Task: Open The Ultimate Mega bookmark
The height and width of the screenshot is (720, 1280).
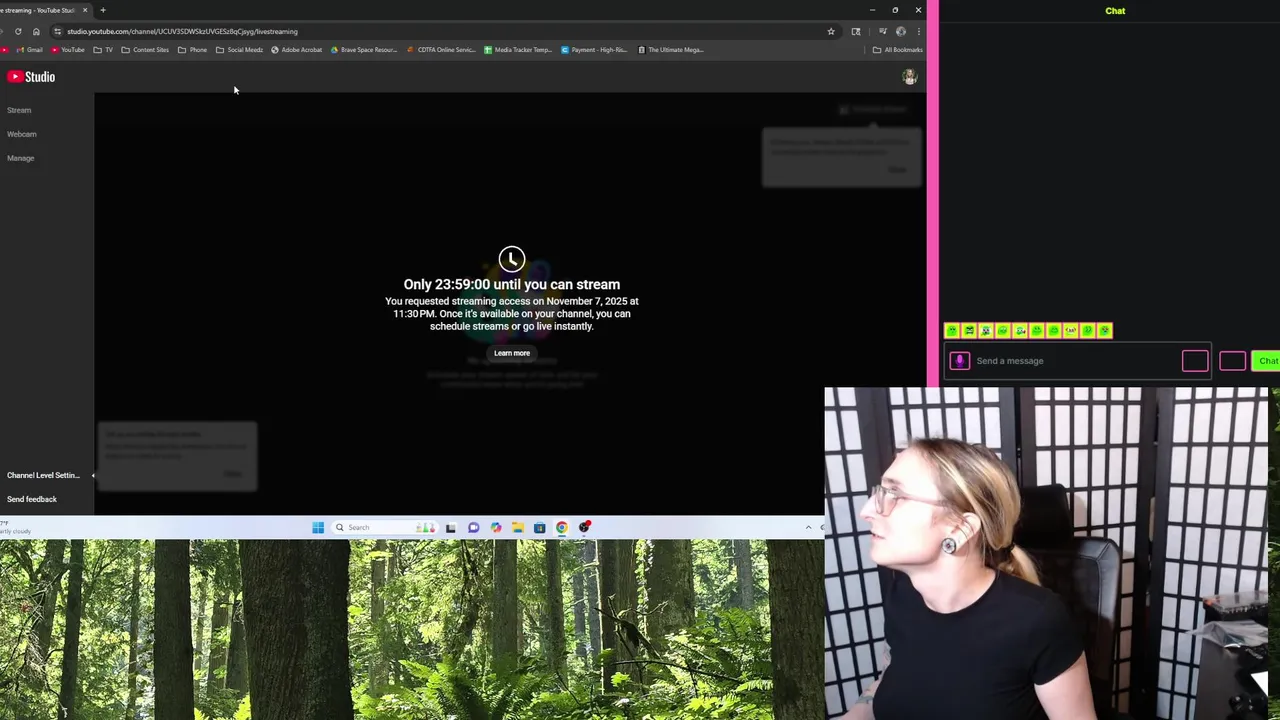Action: pyautogui.click(x=671, y=50)
